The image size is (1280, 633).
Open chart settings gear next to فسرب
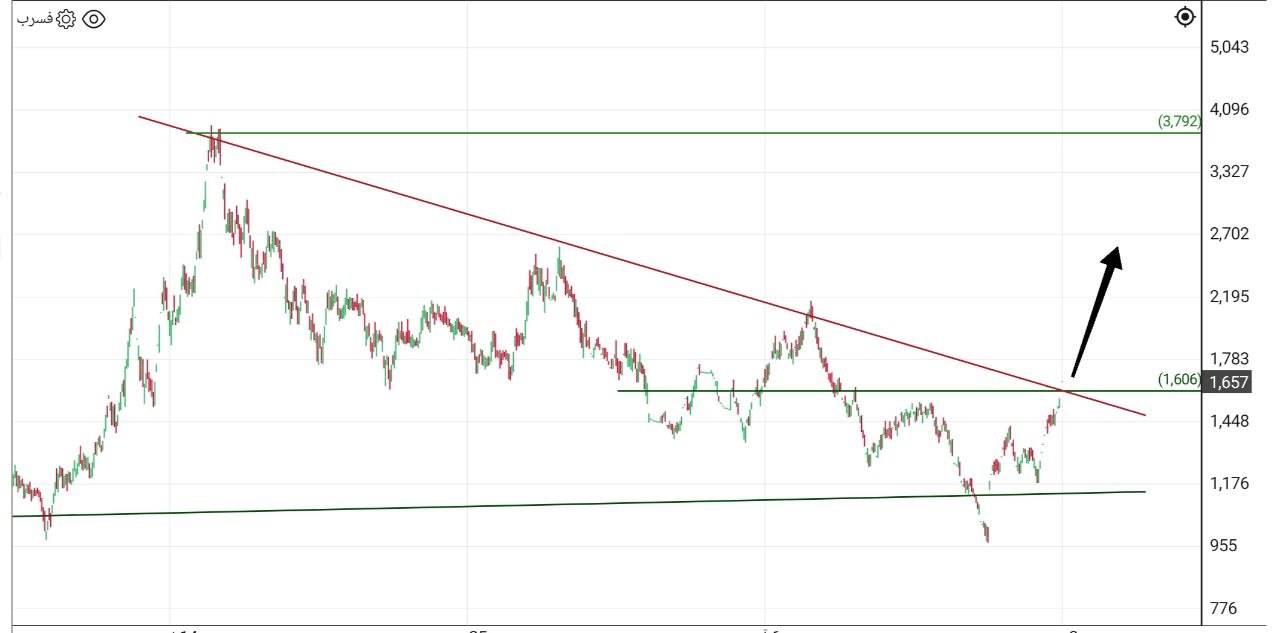(x=66, y=19)
